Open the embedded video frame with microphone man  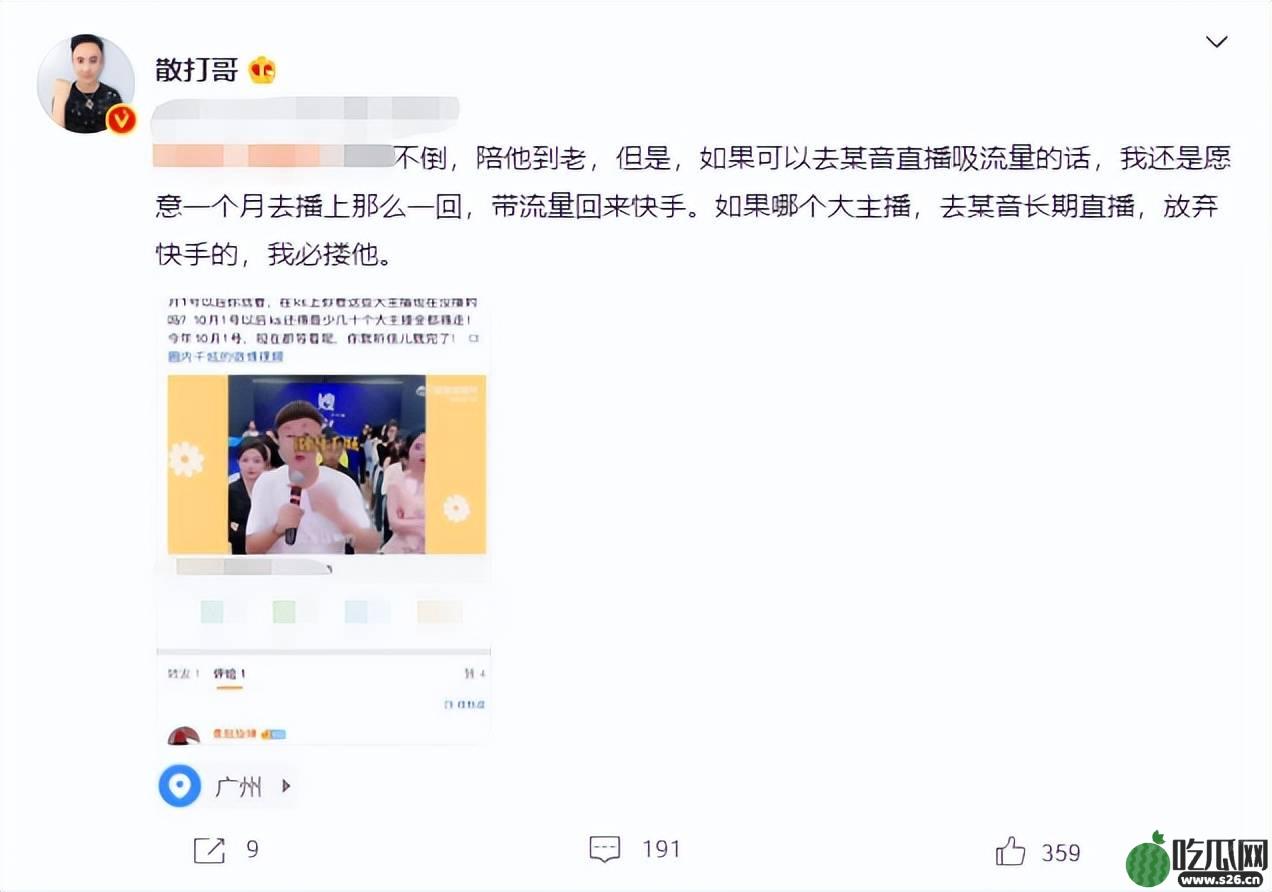click(x=327, y=464)
